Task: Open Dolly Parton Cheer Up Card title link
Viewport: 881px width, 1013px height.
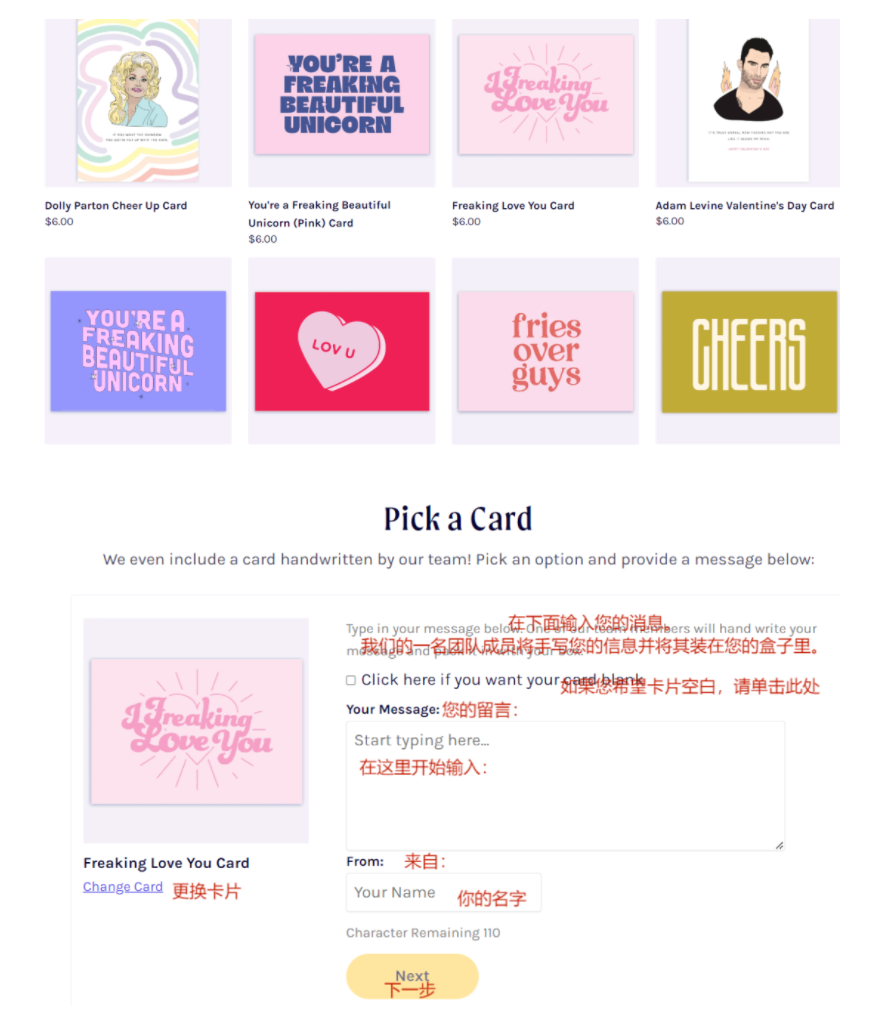Action: coord(116,205)
